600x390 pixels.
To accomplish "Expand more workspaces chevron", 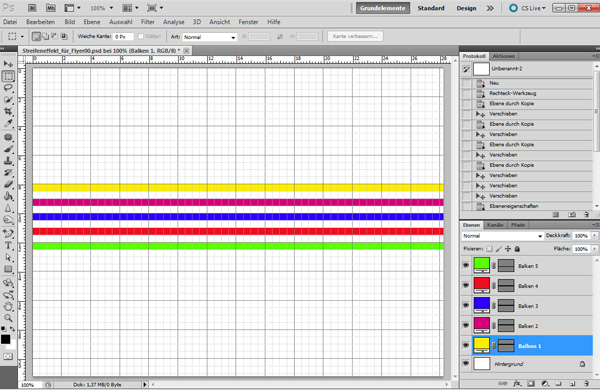I will click(490, 8).
